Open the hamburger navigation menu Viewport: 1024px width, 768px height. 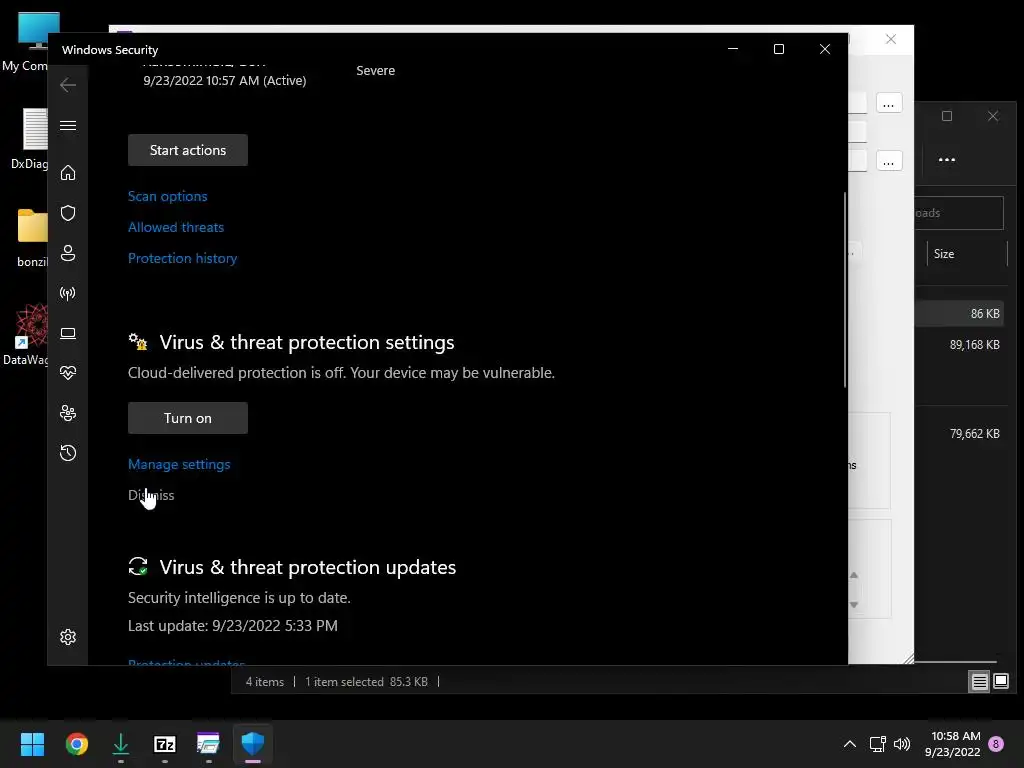[68, 125]
